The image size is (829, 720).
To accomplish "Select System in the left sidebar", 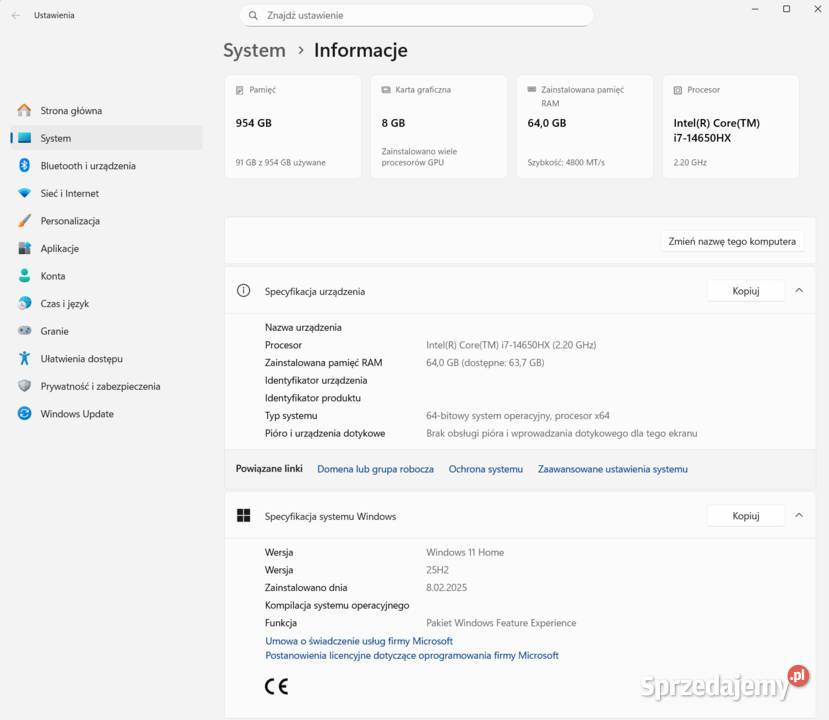I will (x=56, y=138).
